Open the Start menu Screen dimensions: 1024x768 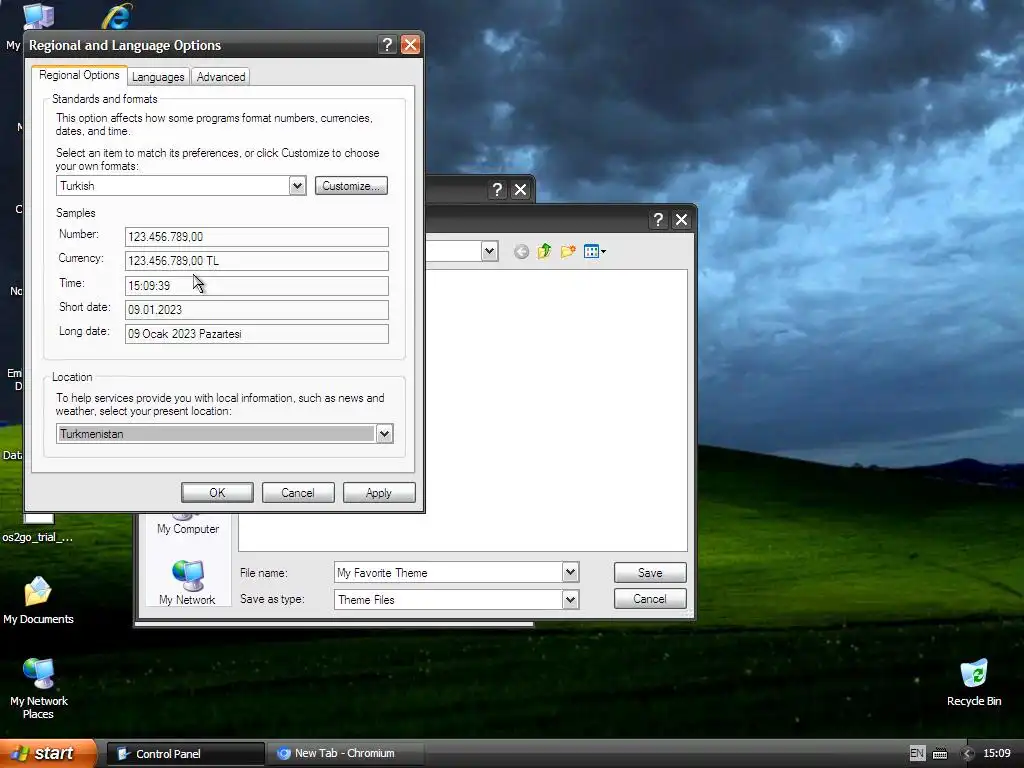[x=47, y=753]
